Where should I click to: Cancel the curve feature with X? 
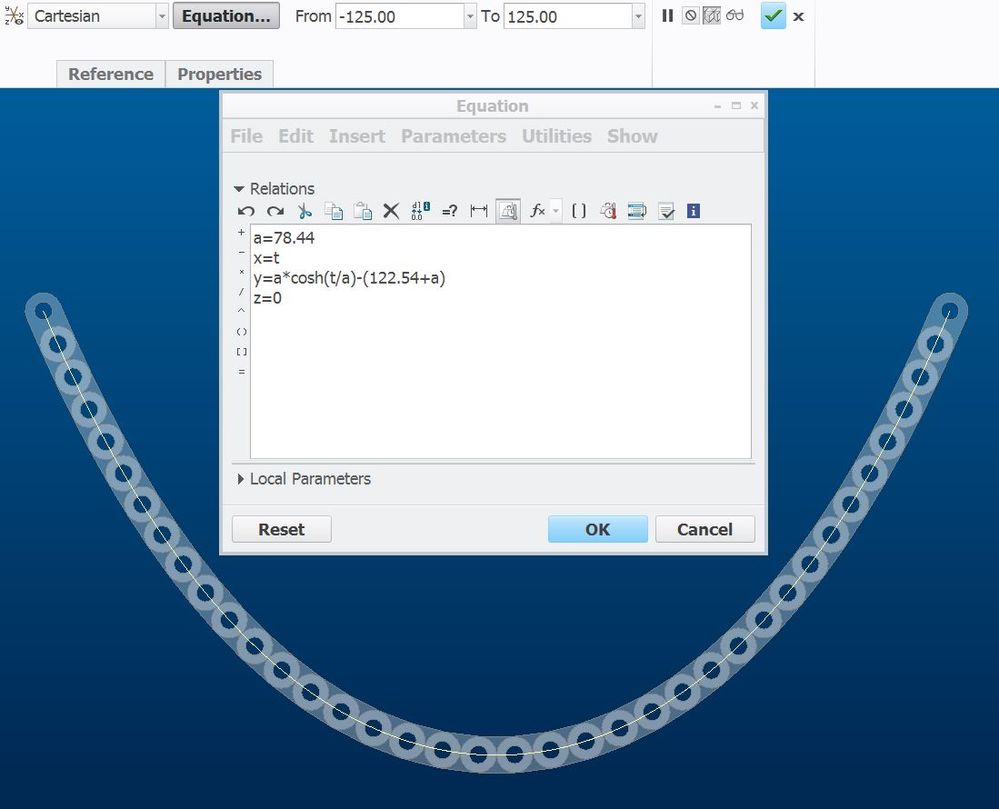pos(798,17)
